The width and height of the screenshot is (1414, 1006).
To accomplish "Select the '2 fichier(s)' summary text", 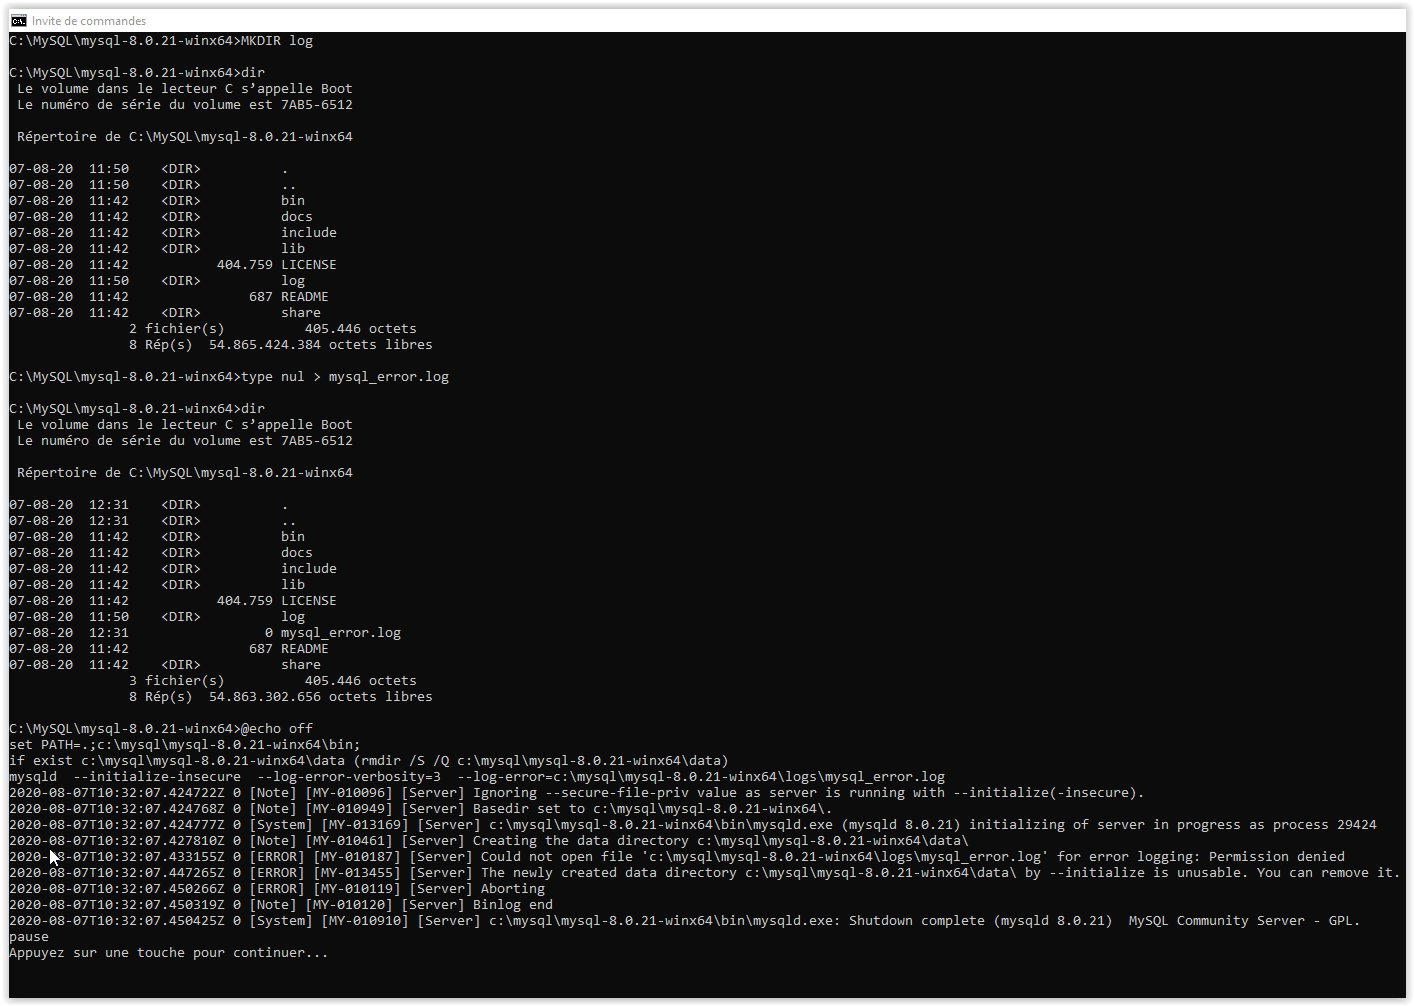I will tap(177, 329).
